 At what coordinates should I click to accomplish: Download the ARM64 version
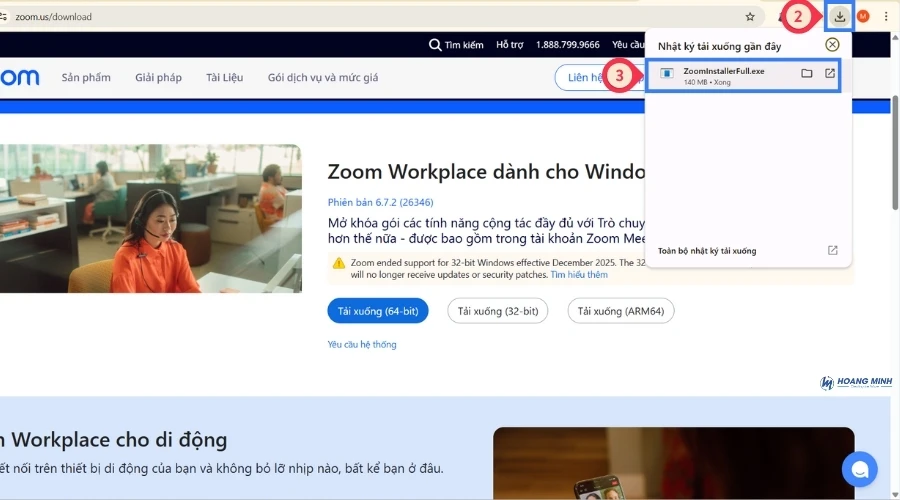(x=620, y=311)
